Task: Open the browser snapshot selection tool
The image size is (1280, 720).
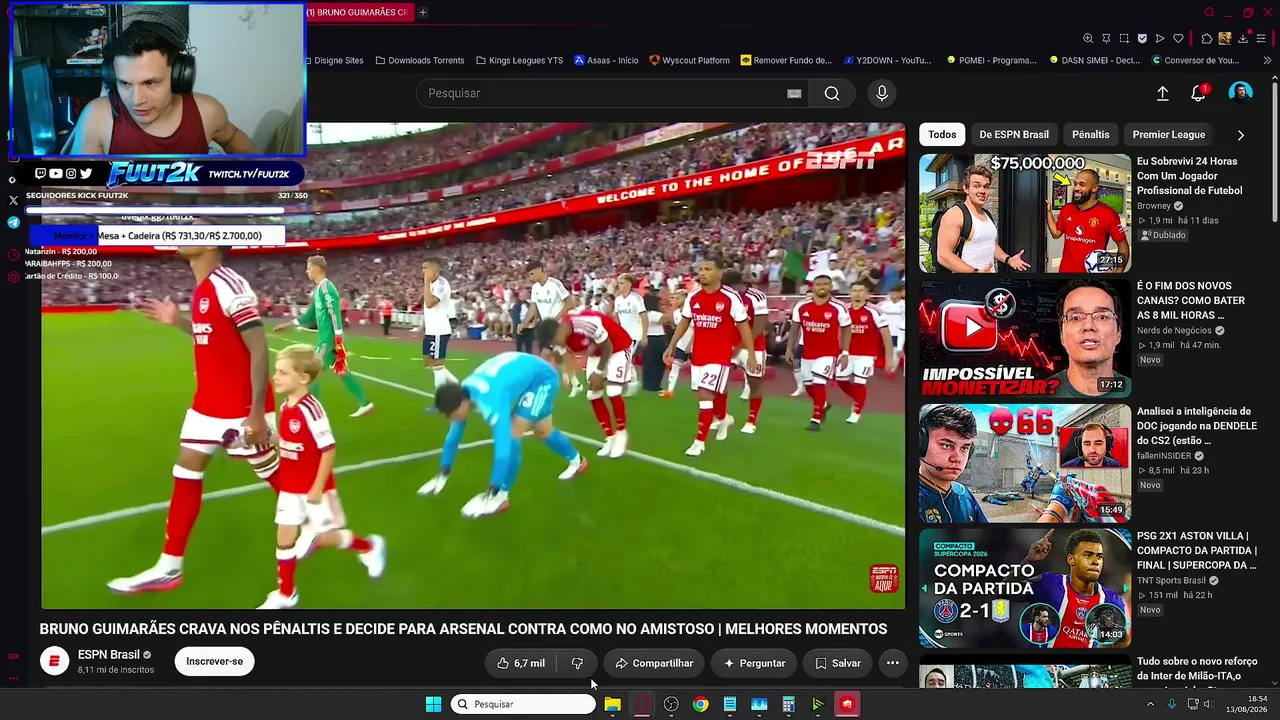Action: [x=1124, y=39]
